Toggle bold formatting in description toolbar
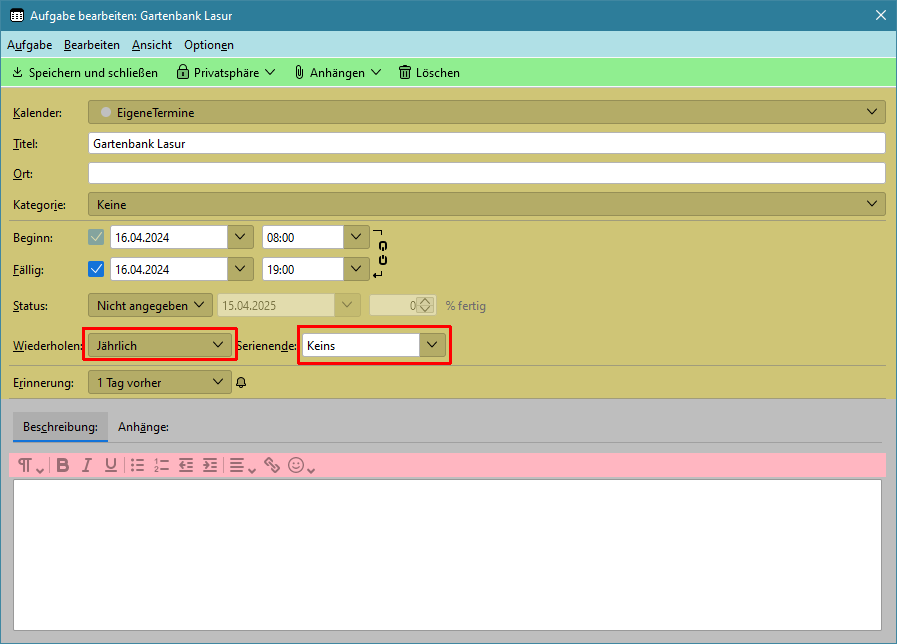 [63, 465]
